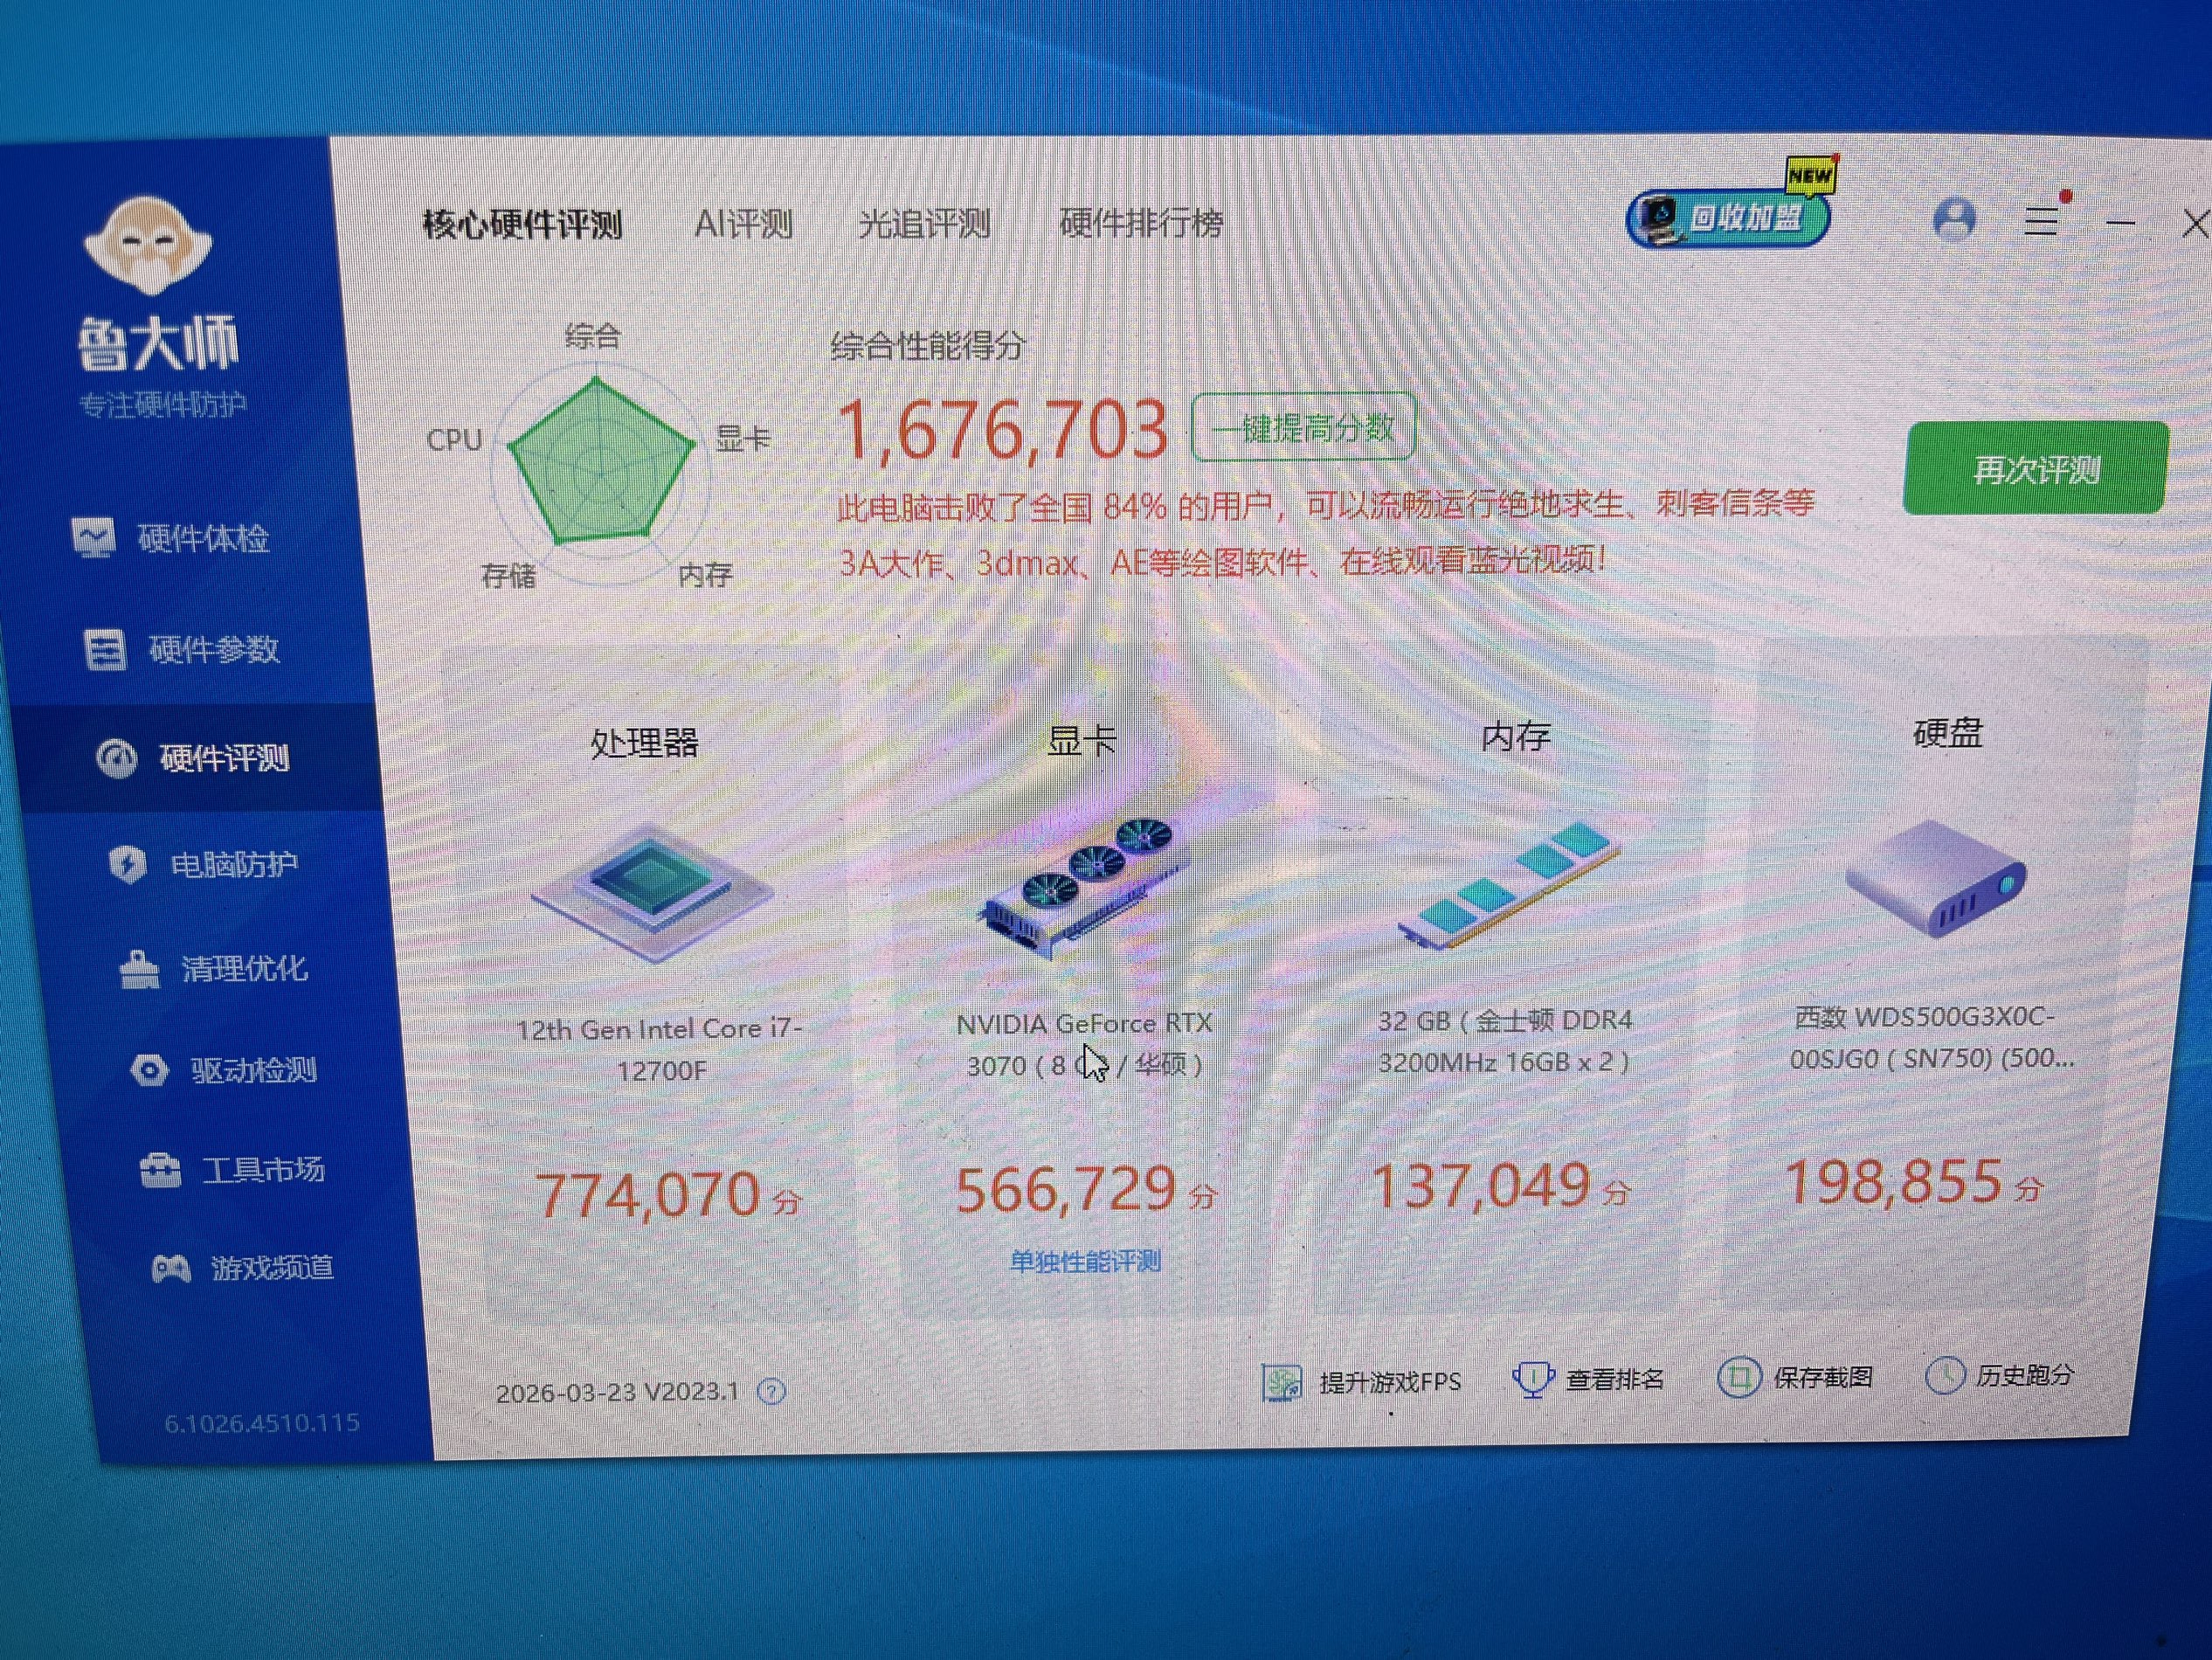Click the 一键提高分数 button

pyautogui.click(x=1303, y=428)
